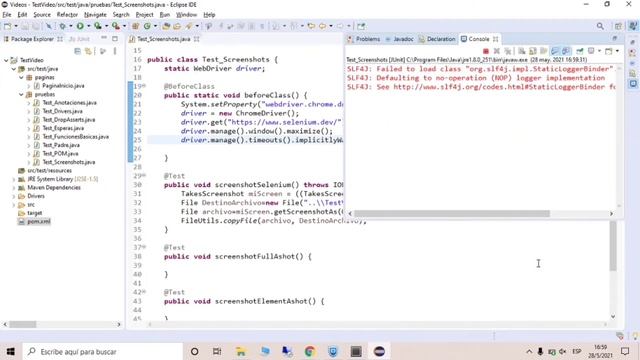Select Test_POM.java in Package Explorer
Screen dimensions: 640x360
click(60, 153)
